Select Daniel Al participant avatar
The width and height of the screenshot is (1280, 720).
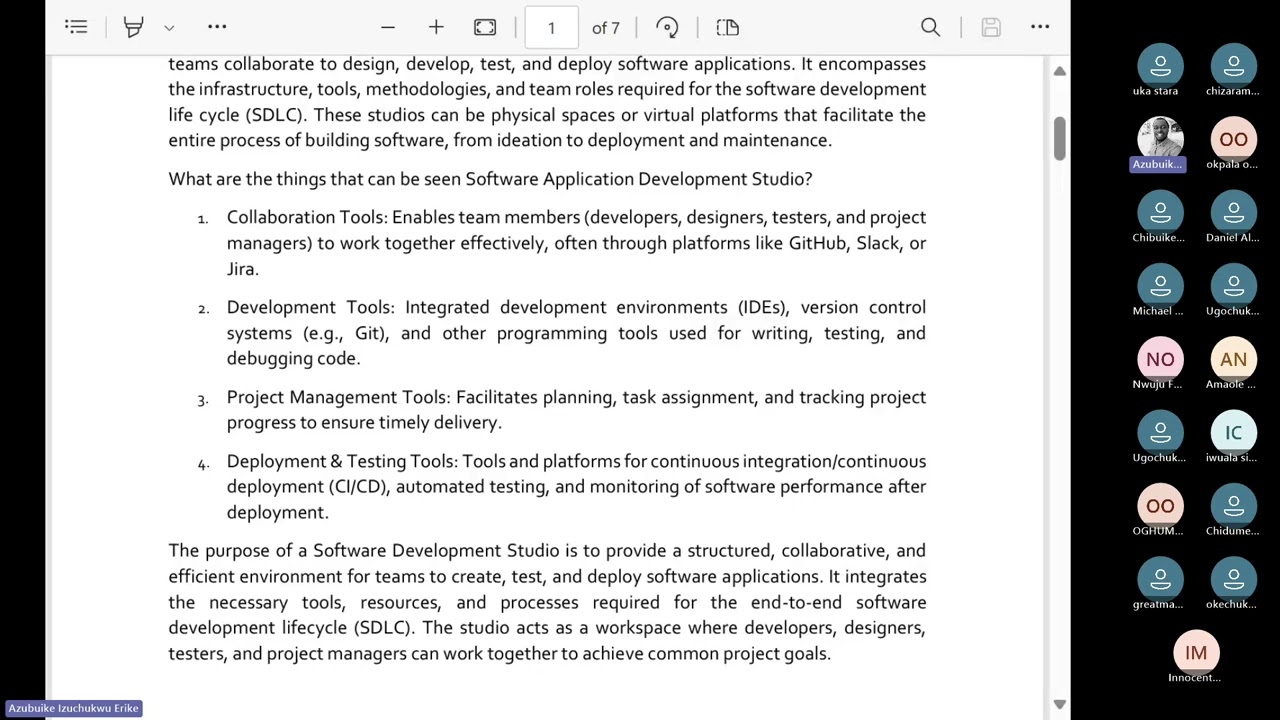[x=1233, y=212]
